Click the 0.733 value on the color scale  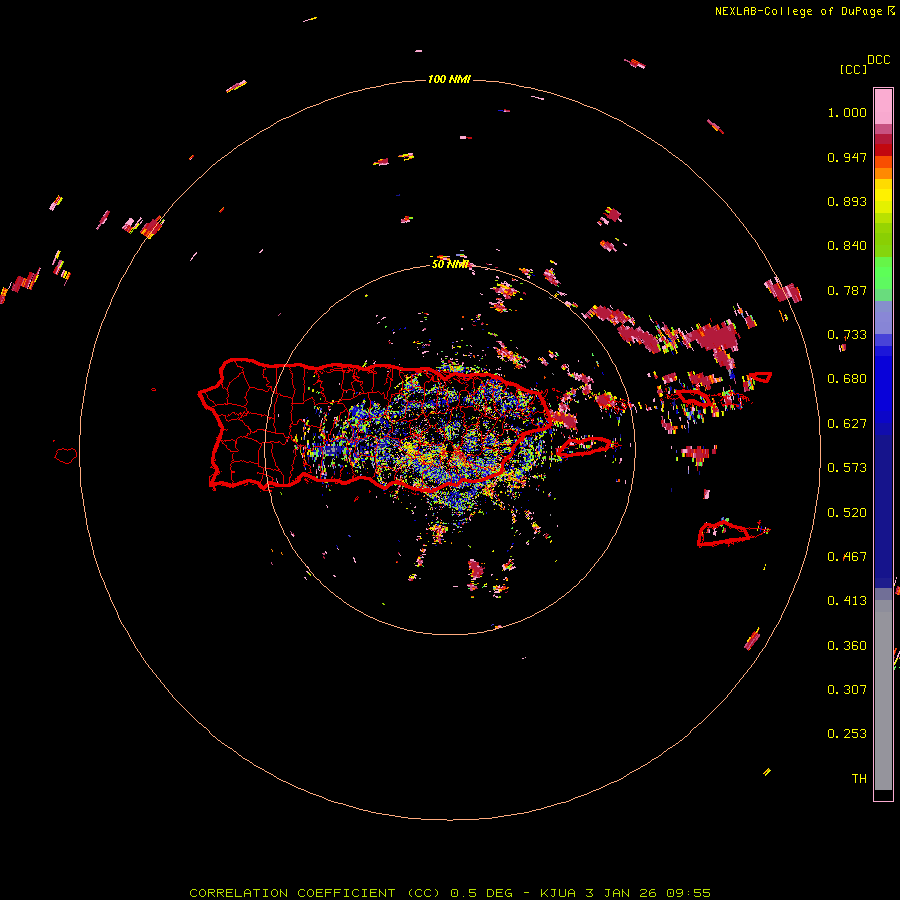point(847,335)
